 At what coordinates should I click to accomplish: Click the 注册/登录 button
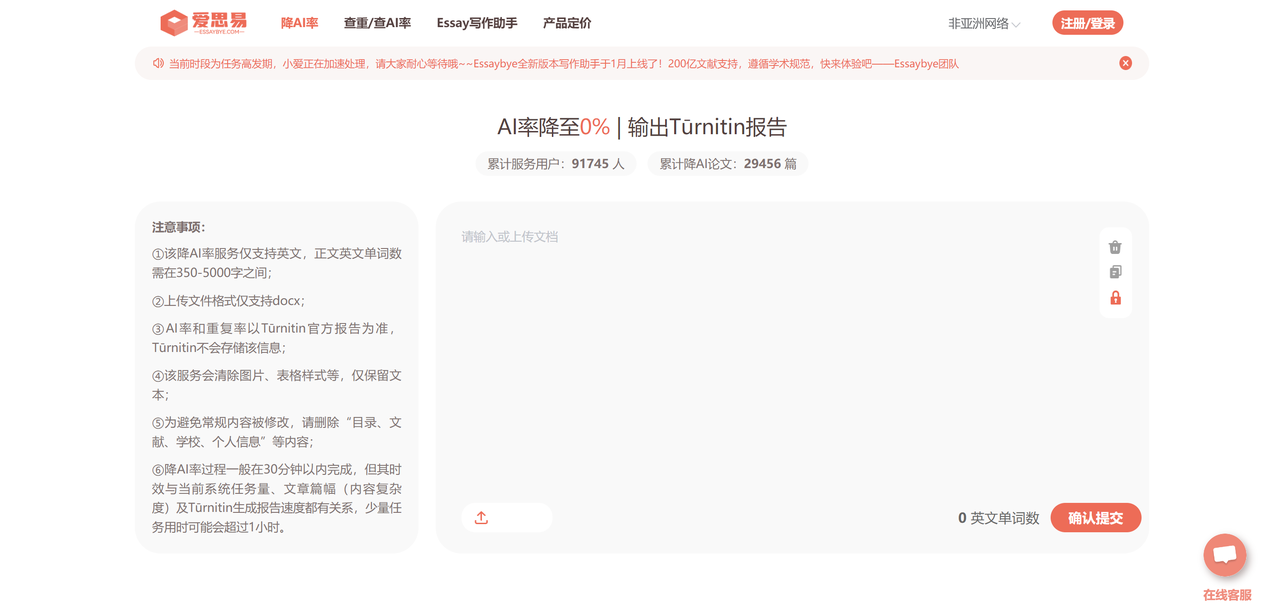tap(1087, 23)
